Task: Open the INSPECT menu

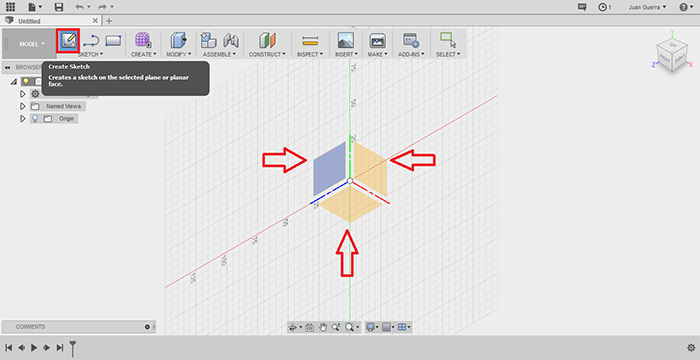Action: click(310, 54)
